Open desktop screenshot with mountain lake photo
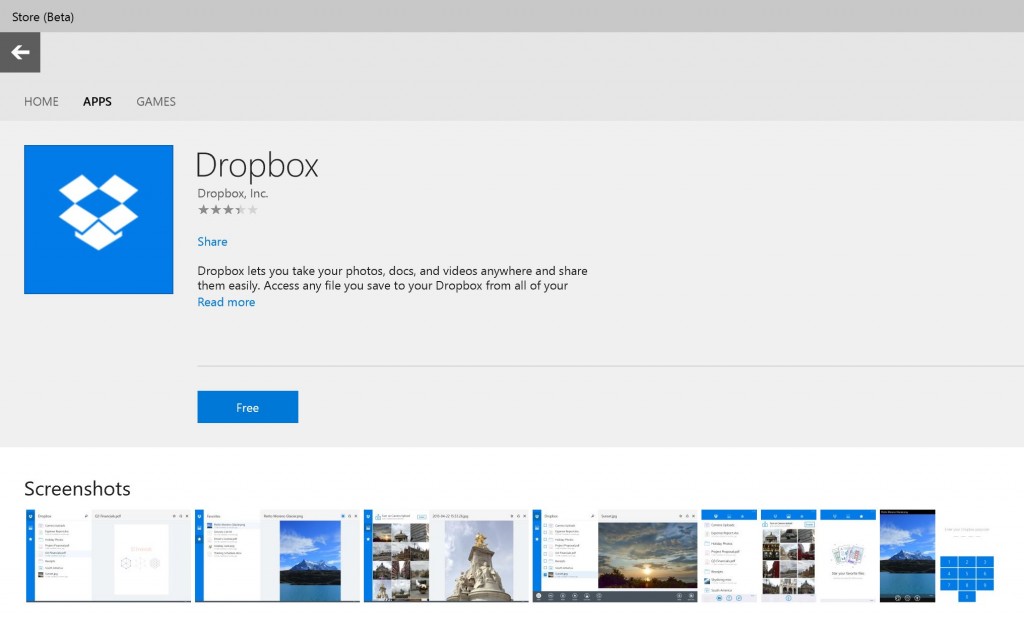Screen dimensions: 1024x627 277,555
